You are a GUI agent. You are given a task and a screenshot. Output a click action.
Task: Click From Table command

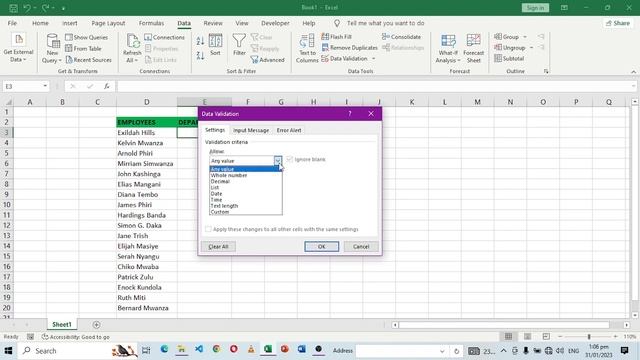[83, 48]
